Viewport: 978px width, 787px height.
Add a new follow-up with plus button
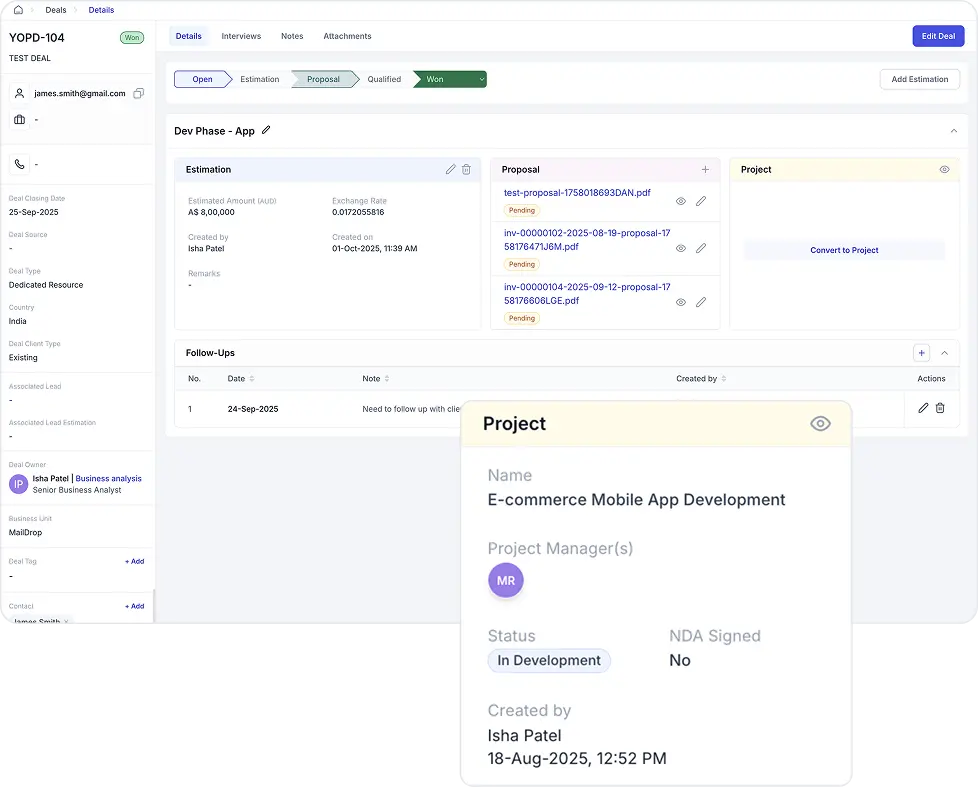(x=921, y=353)
